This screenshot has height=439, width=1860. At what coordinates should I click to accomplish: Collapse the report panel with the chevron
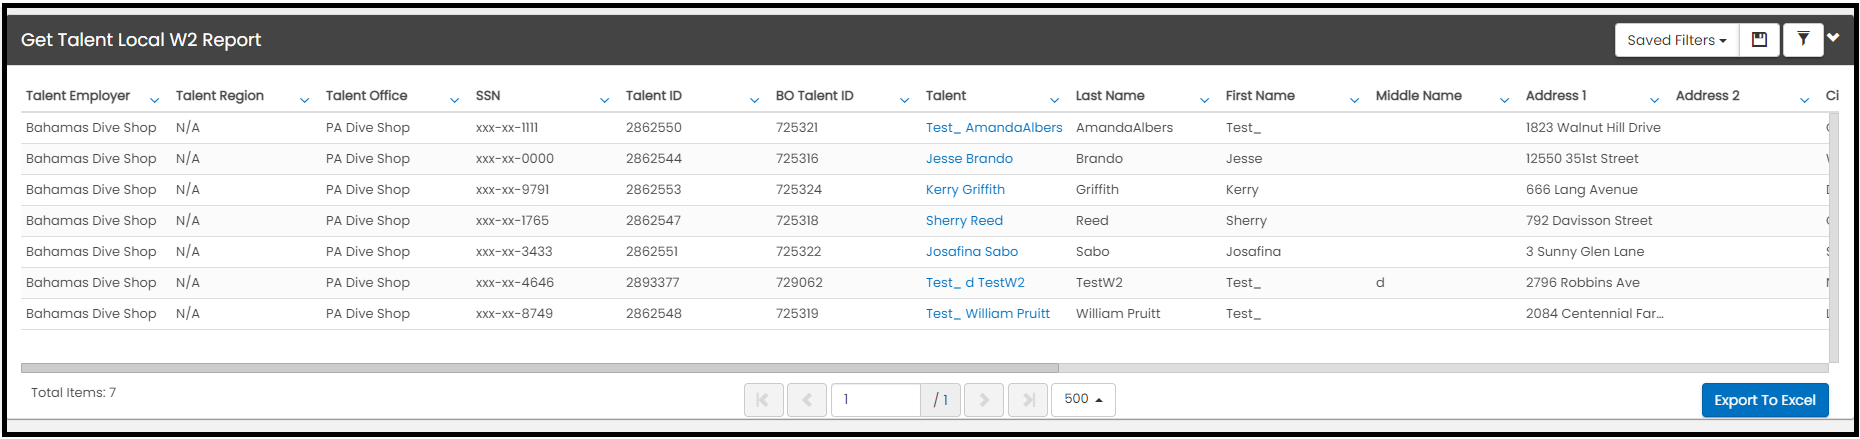pos(1833,38)
